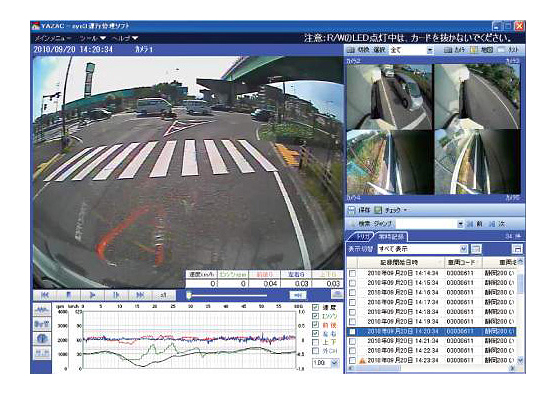Tick the checkbox for record 14:14:34
Image resolution: width=556 pixels, height=394 pixels.
click(352, 273)
